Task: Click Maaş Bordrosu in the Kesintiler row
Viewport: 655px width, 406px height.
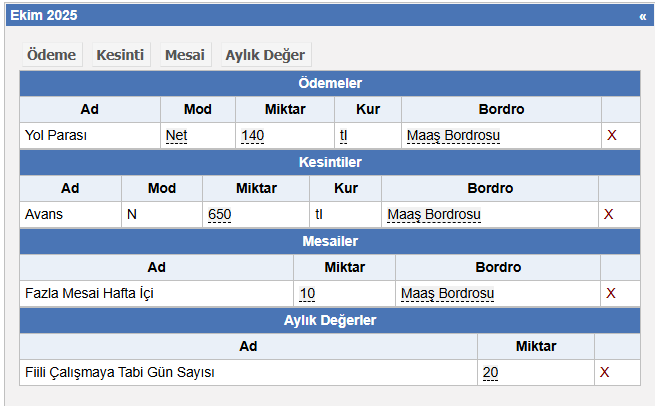Action: tap(433, 214)
